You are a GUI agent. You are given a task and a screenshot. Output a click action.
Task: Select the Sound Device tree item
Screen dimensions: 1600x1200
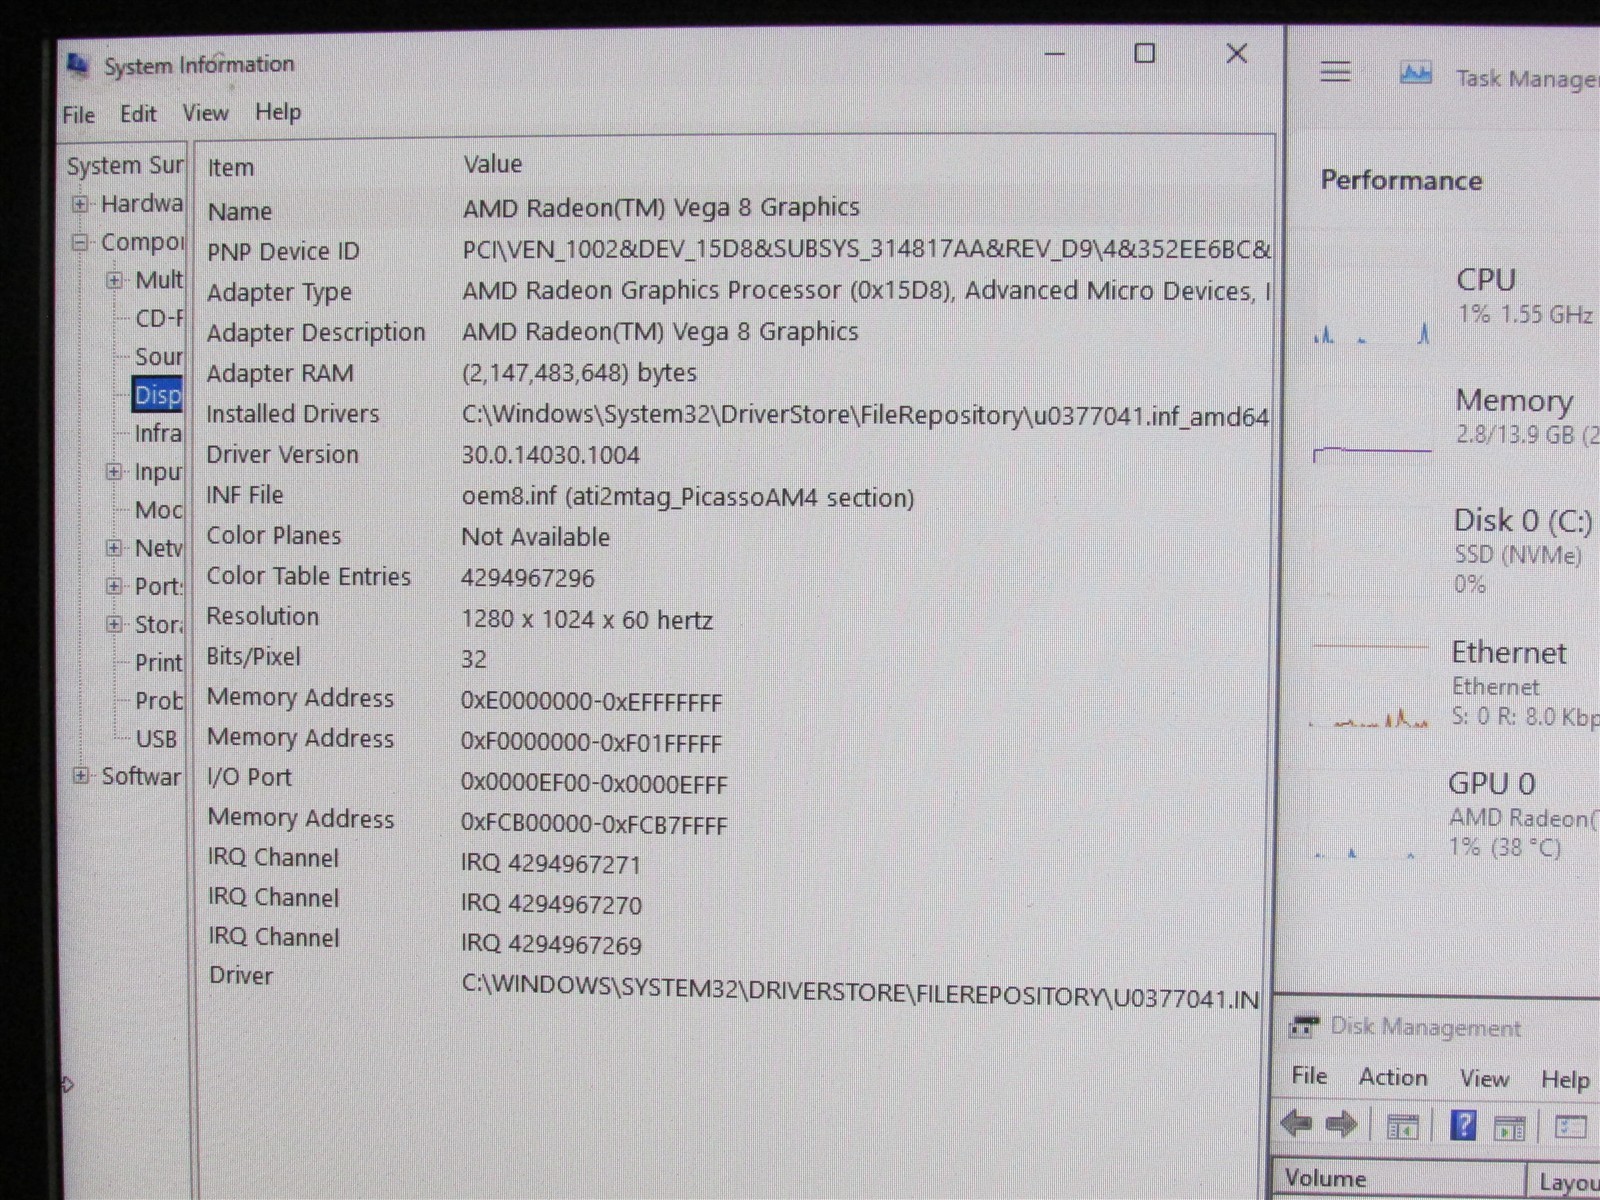159,357
